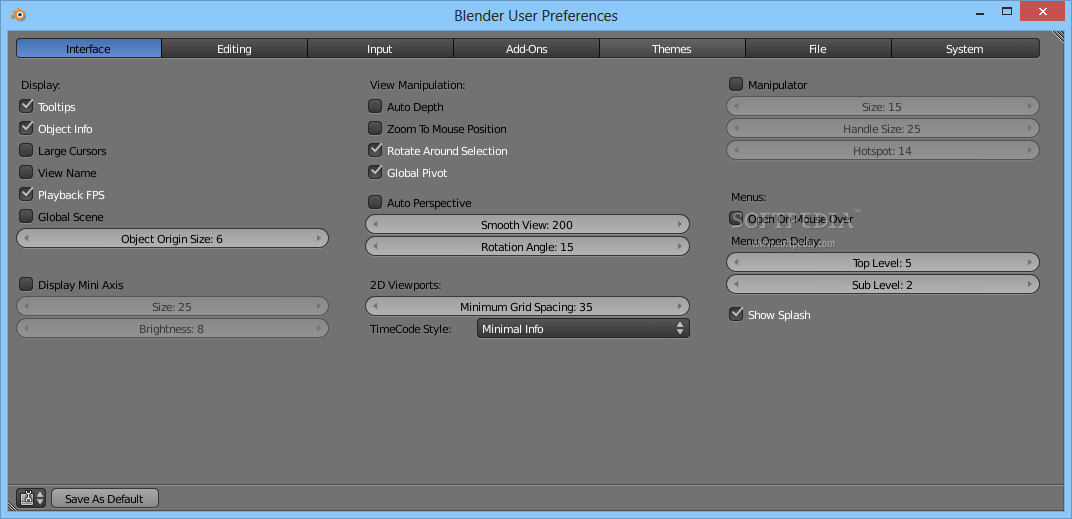Viewport: 1072px width, 519px height.
Task: Open the editor type selector icon
Action: (31, 498)
